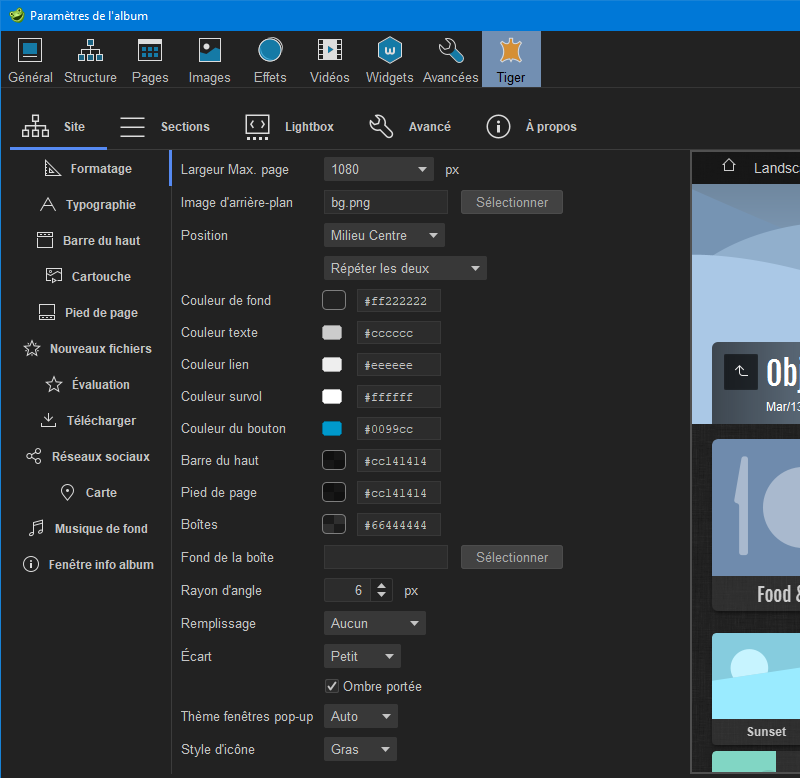The width and height of the screenshot is (800, 778).
Task: Increase the Rayon d'angle stepper value
Action: [382, 585]
